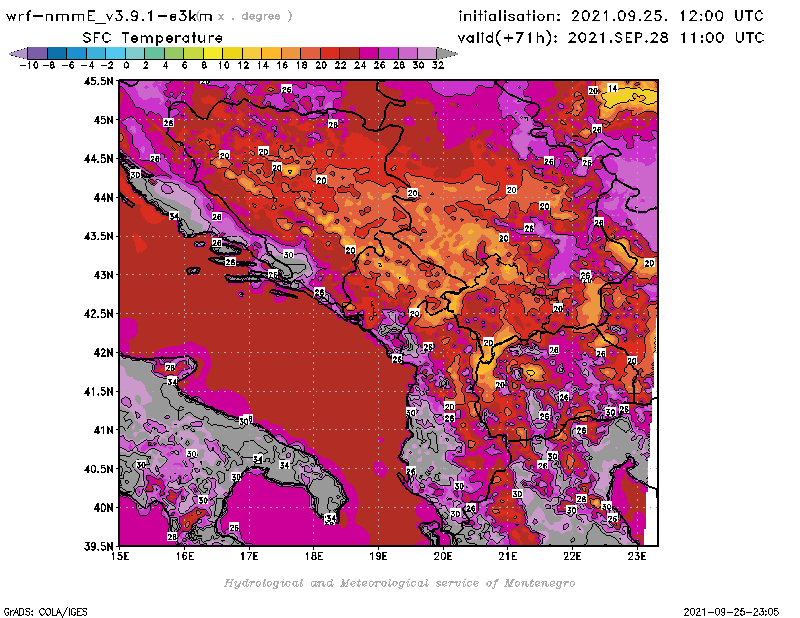Click the orange 14 to 16 legend swatch

(x=271, y=53)
